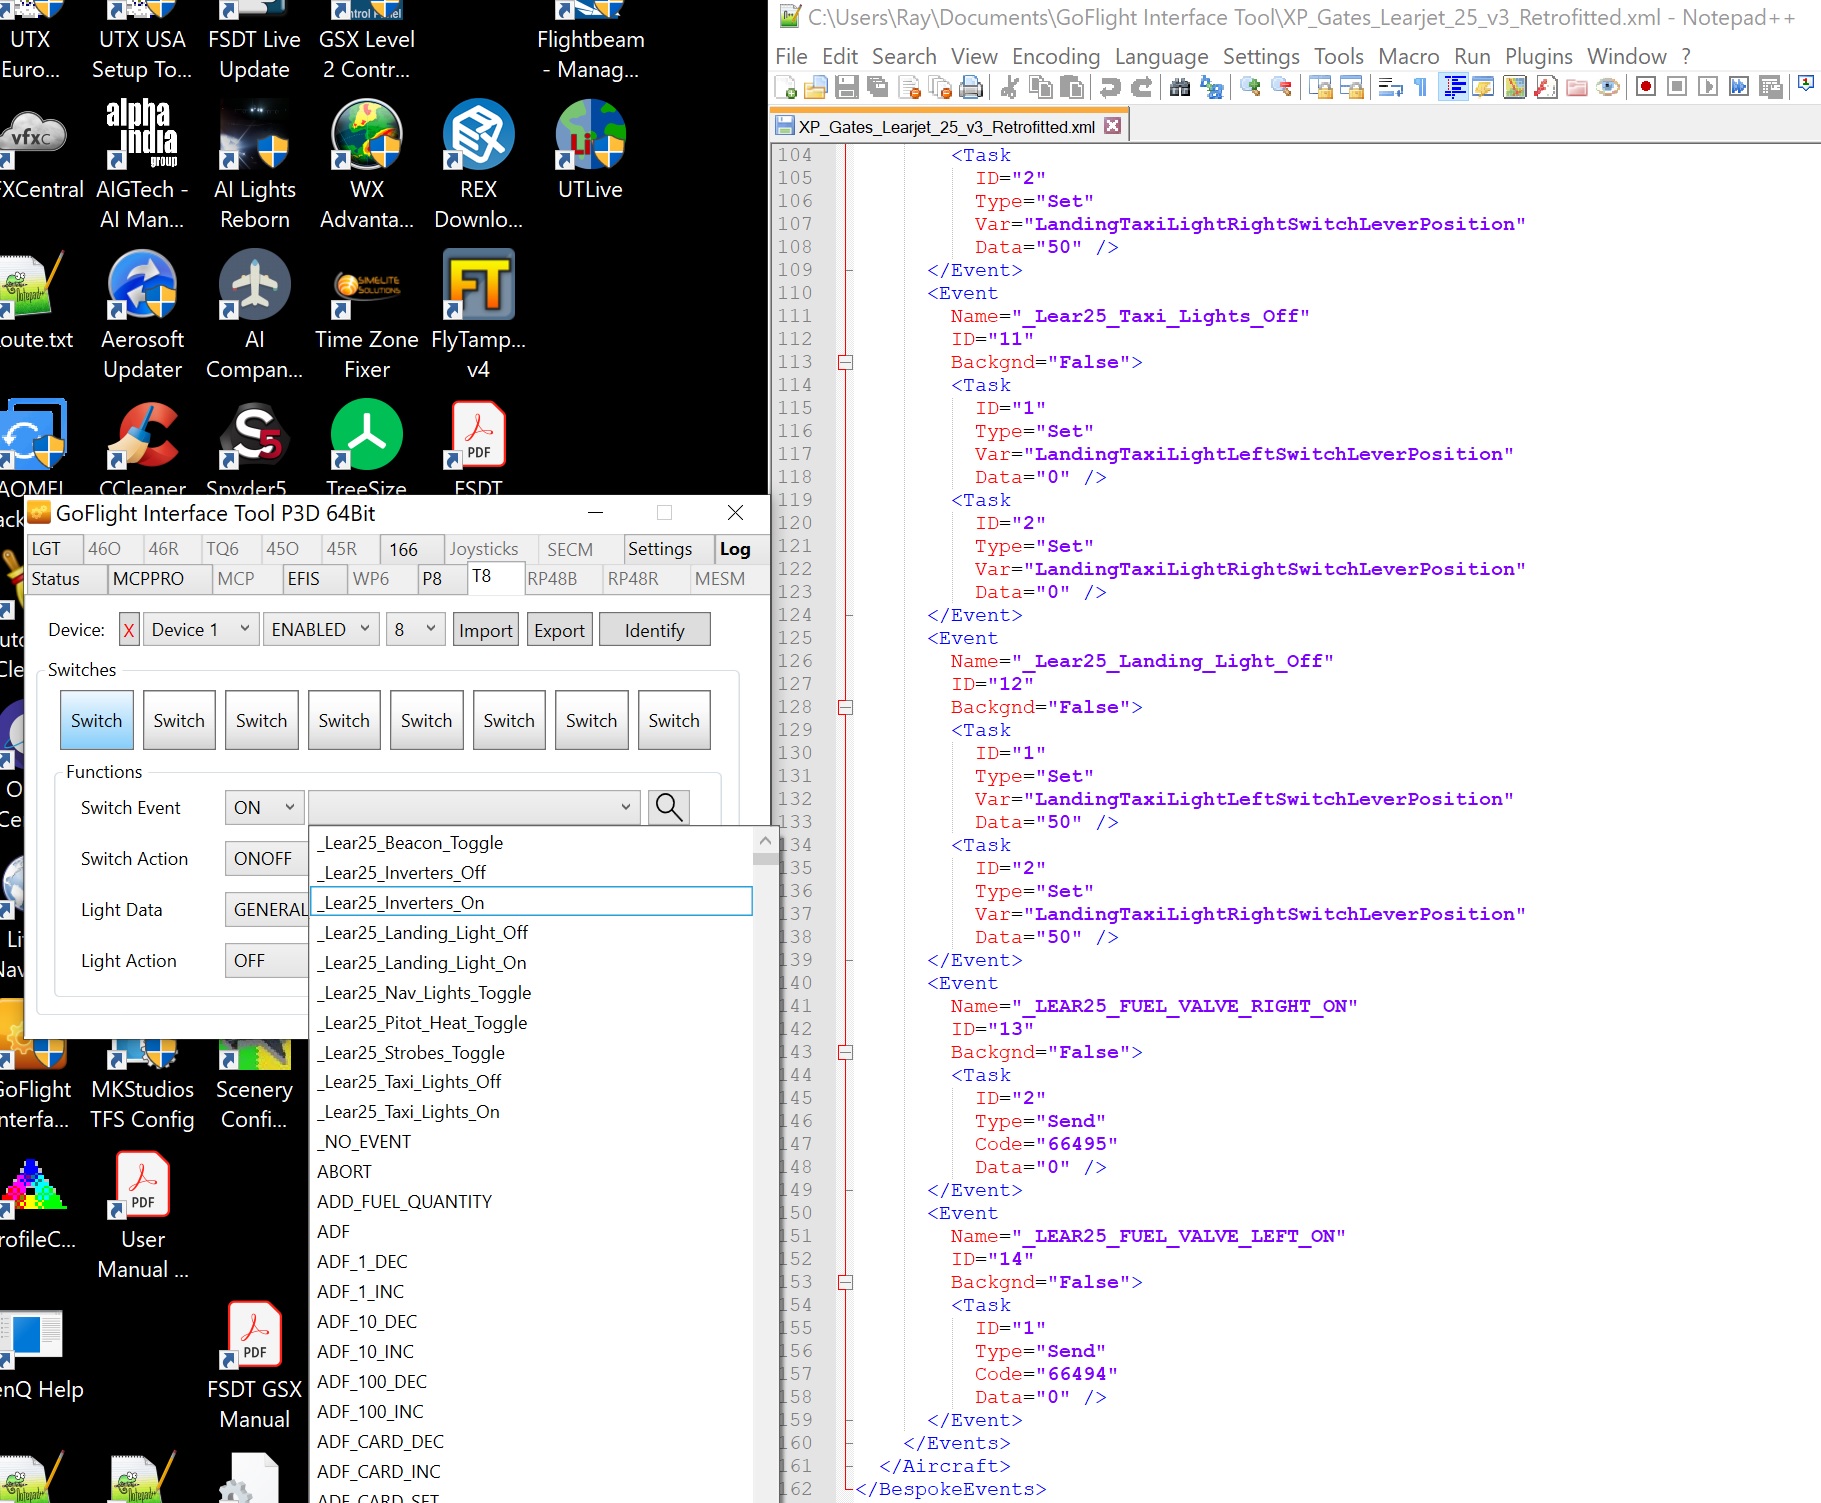
Task: Click the Print icon in Notepad++ toolbar
Action: point(970,88)
